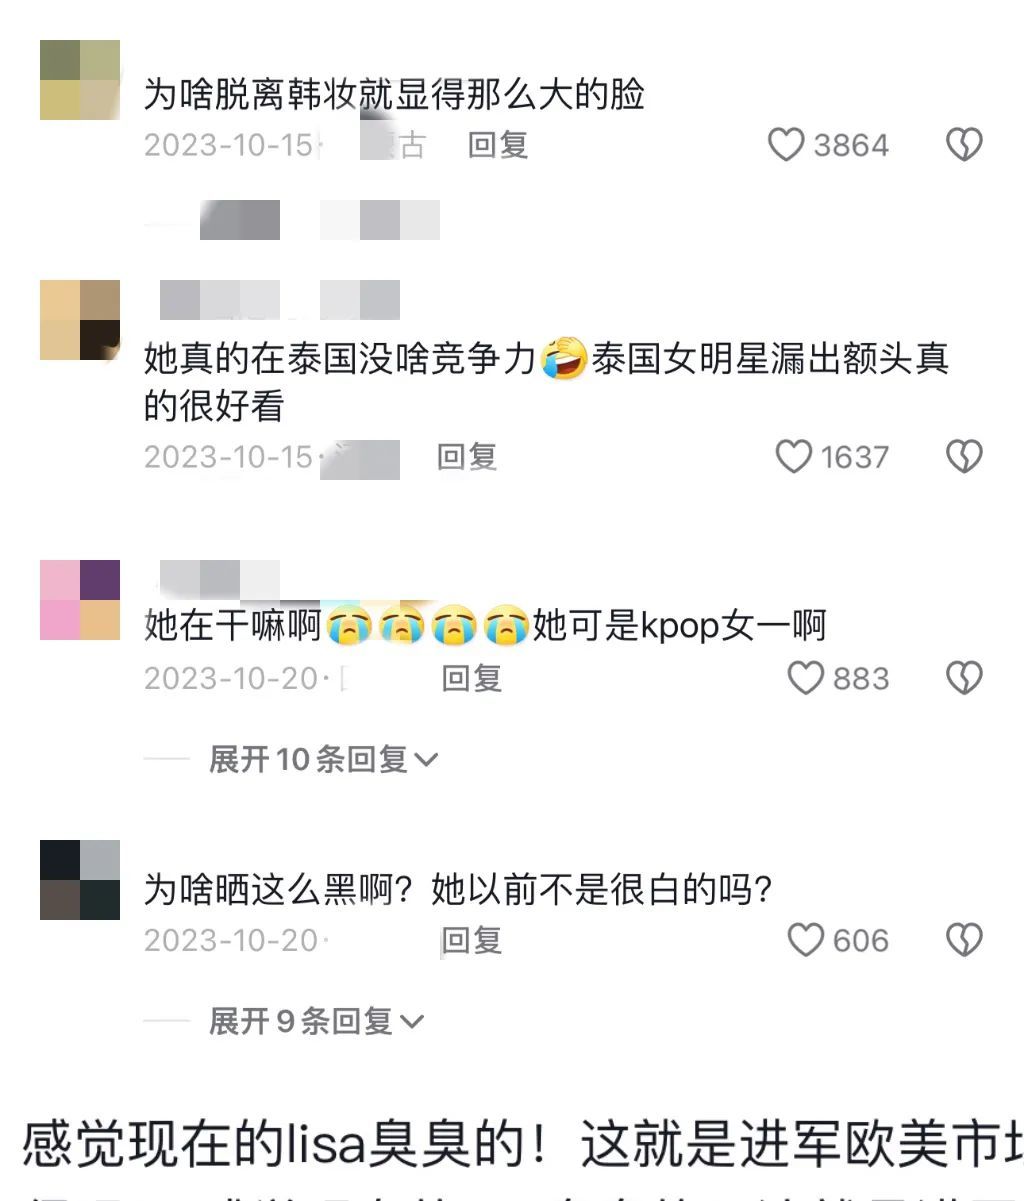Image resolution: width=1024 pixels, height=1201 pixels.
Task: Dislike the comment about 韩妆 makeup
Action: pos(964,146)
